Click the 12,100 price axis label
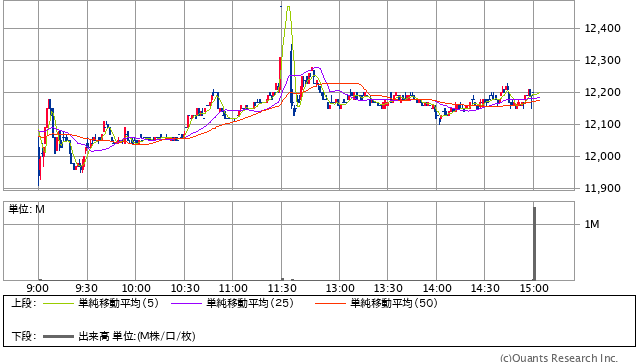638x362 pixels. click(x=602, y=124)
